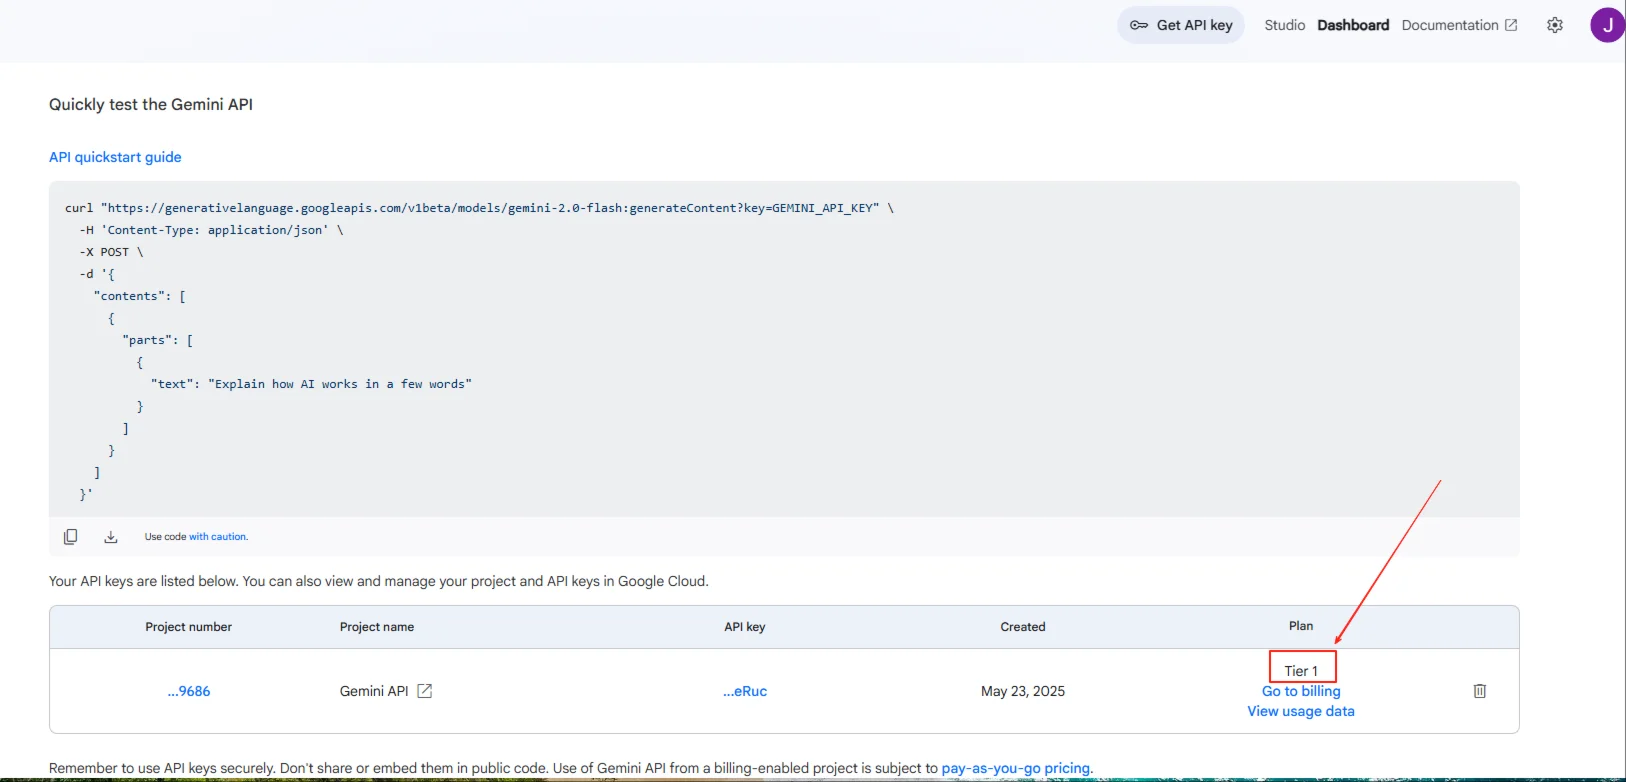Download the curl code snippet

coord(111,537)
